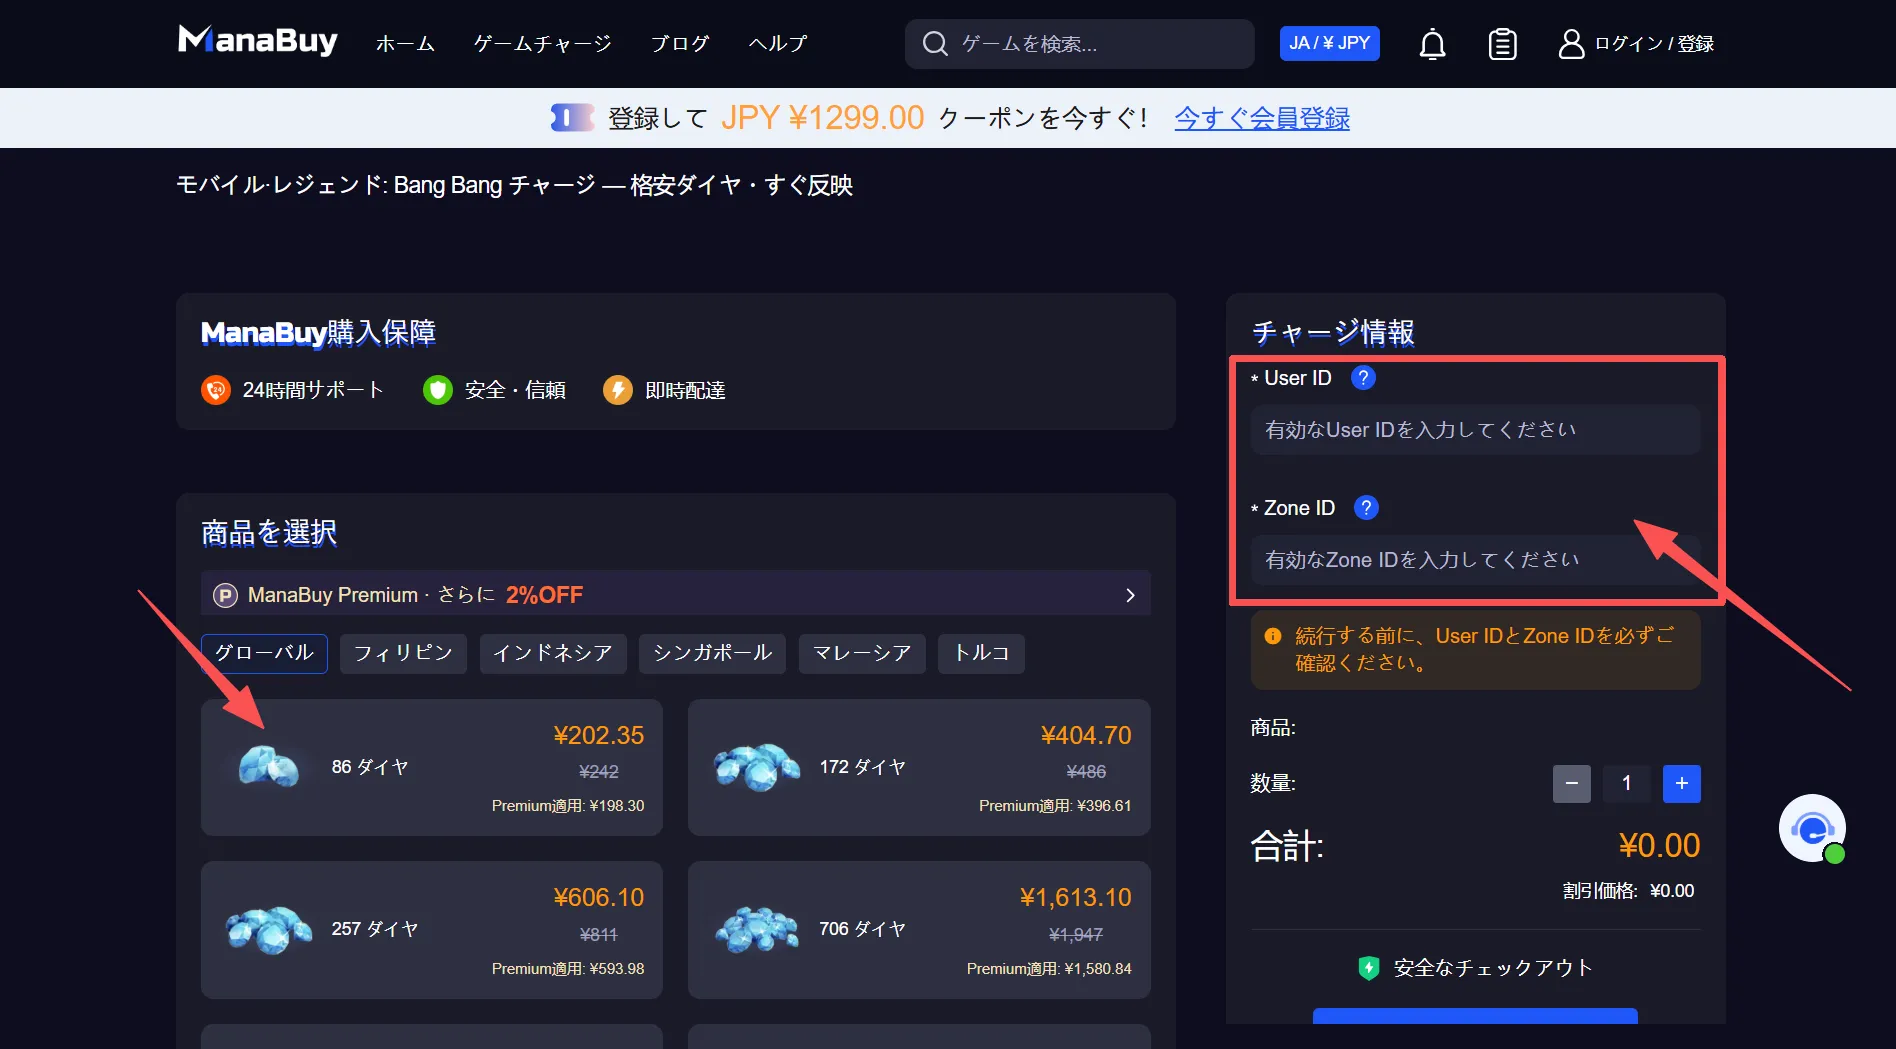Image resolution: width=1896 pixels, height=1049 pixels.
Task: Decrease quantity with minus button
Action: tap(1572, 784)
